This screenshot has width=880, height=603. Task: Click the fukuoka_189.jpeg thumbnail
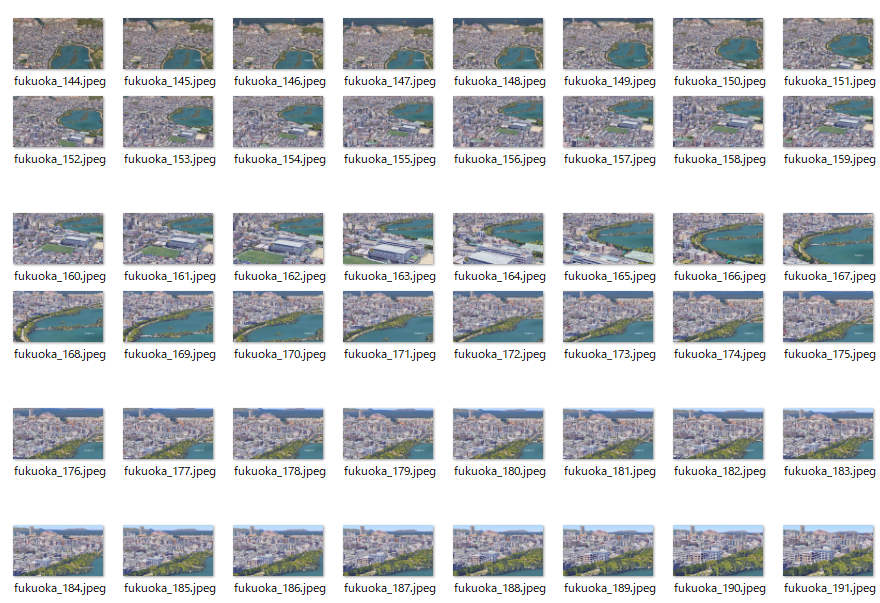coord(608,551)
